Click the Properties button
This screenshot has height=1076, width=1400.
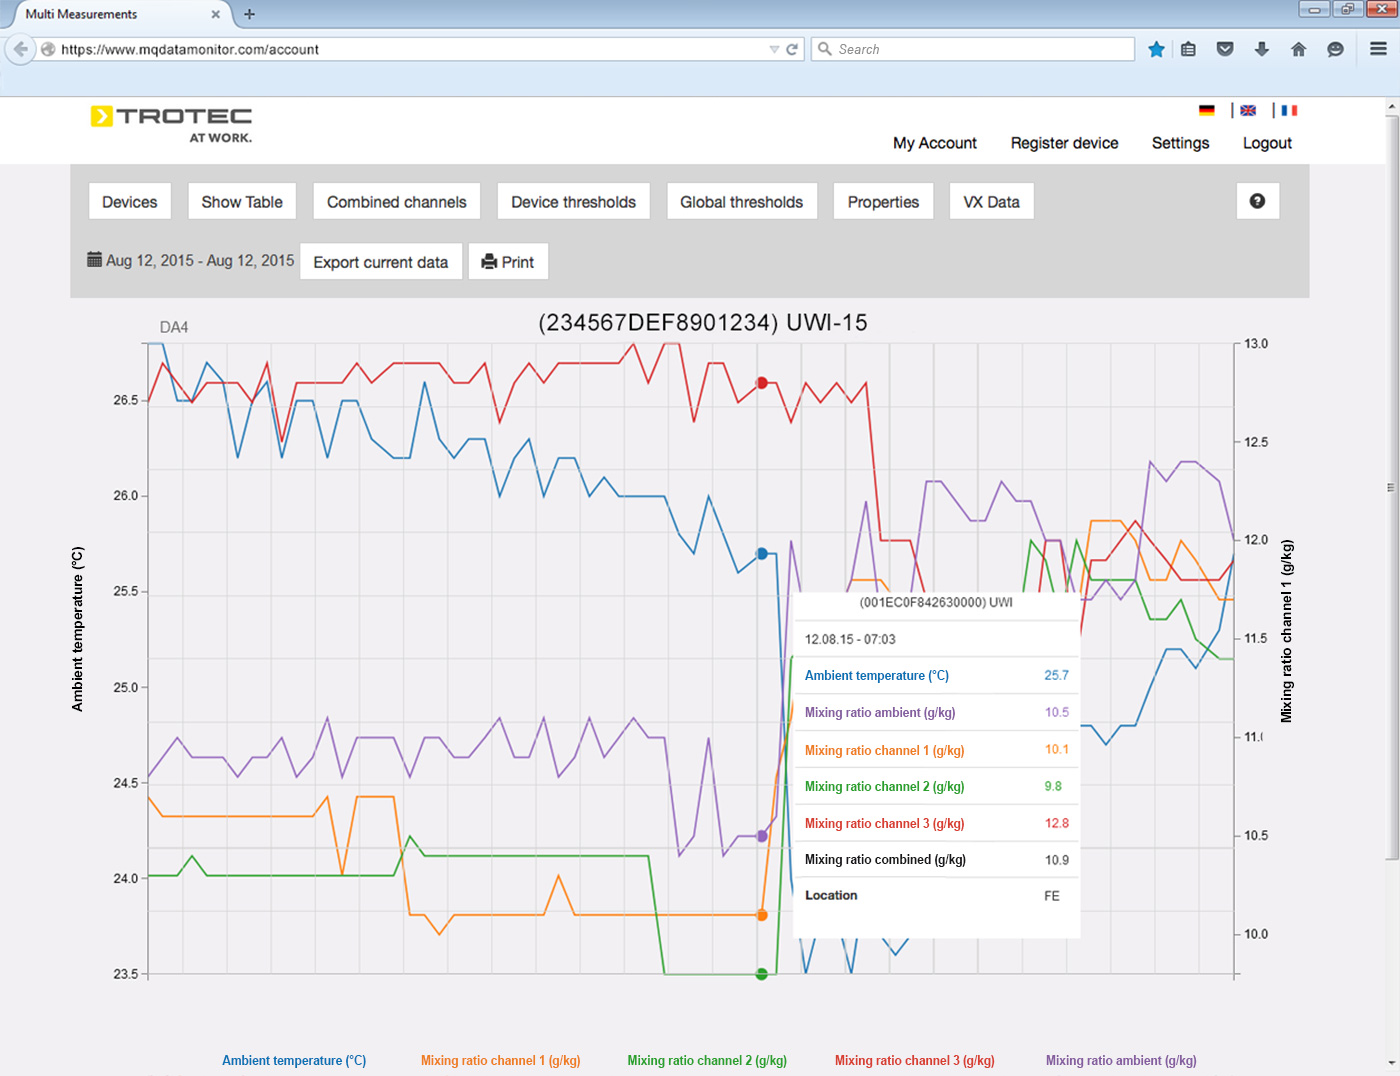coord(883,201)
